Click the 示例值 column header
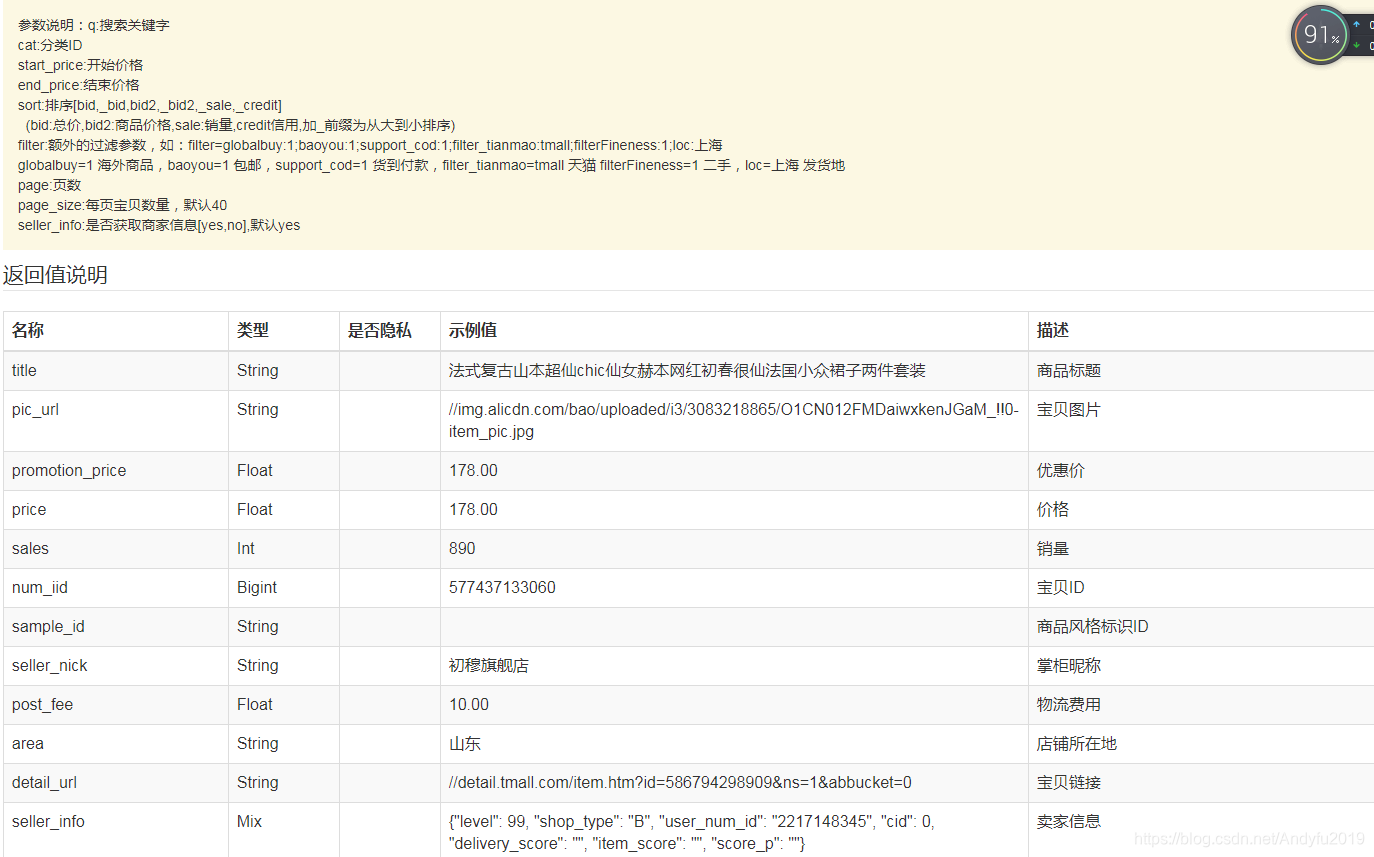 click(x=473, y=330)
